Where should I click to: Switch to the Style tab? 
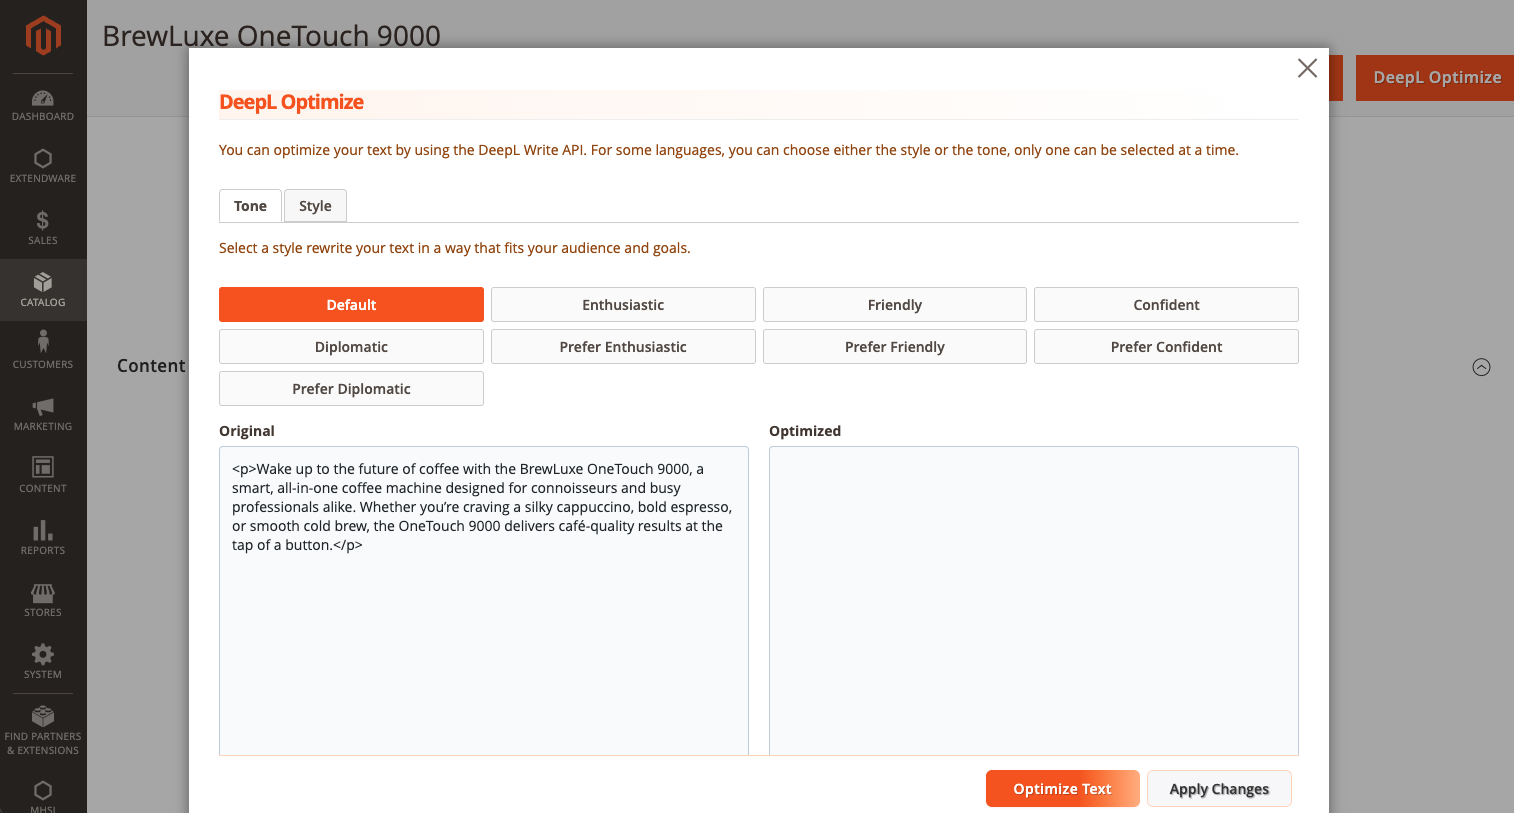pos(315,206)
